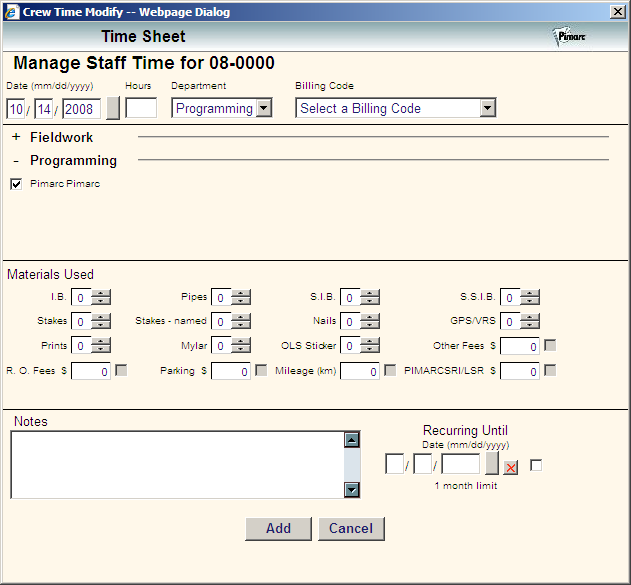Collapse the Programming section
This screenshot has width=631, height=585.
(16, 161)
